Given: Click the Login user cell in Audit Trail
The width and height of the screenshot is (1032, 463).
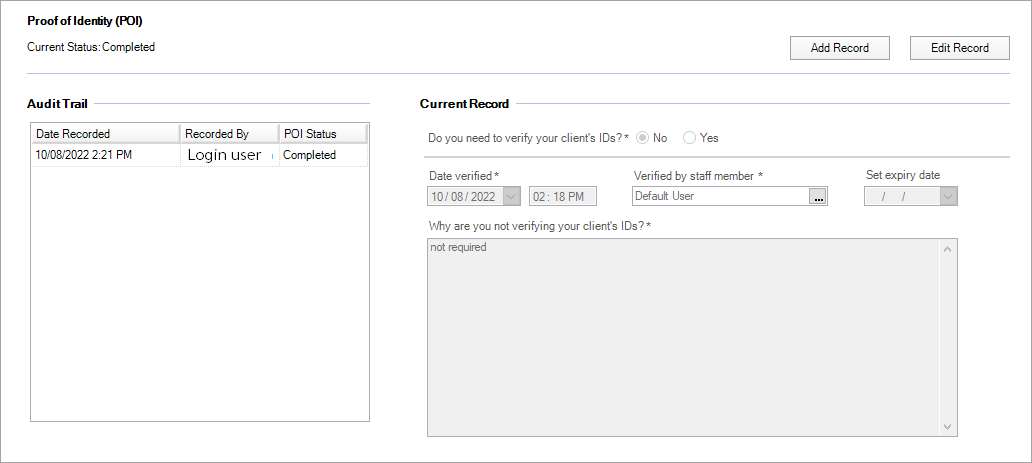Looking at the screenshot, I should click(226, 155).
